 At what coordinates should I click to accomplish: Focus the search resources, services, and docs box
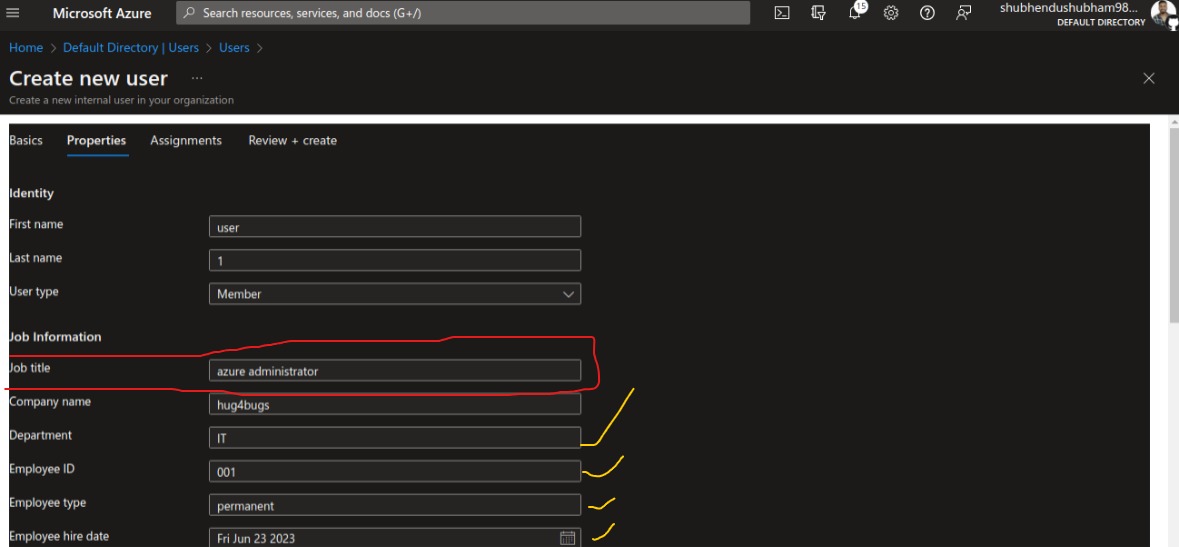[462, 13]
